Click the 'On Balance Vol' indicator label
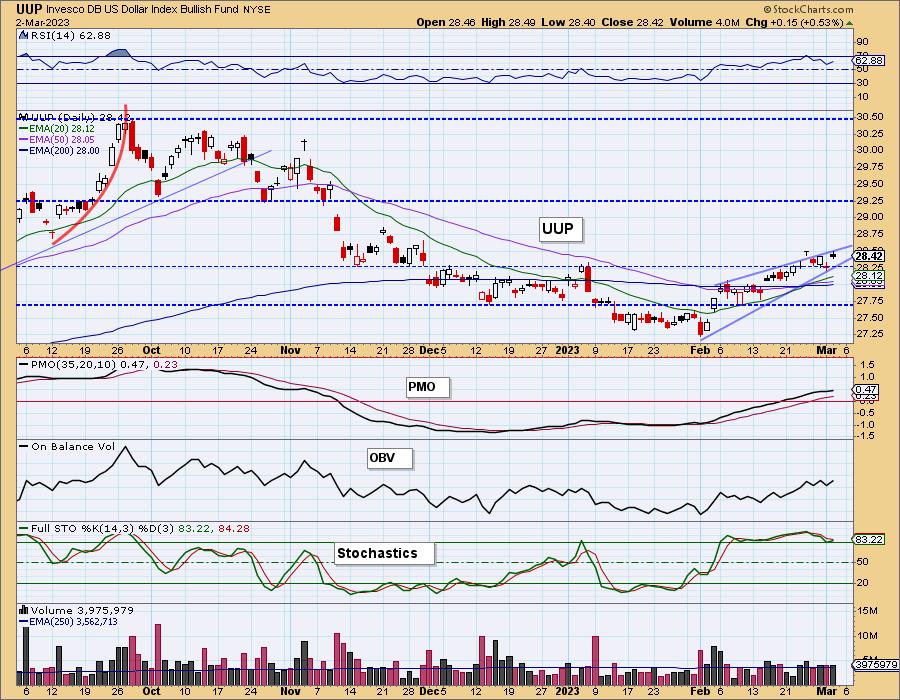 [x=73, y=446]
